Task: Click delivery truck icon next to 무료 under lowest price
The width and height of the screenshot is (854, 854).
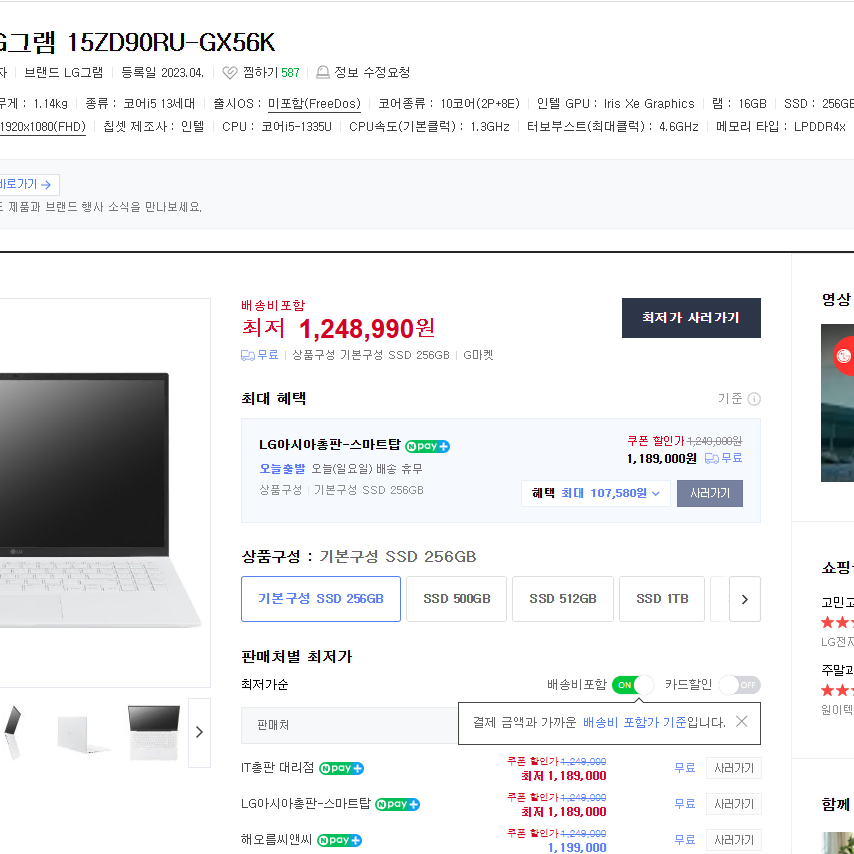Action: point(248,356)
